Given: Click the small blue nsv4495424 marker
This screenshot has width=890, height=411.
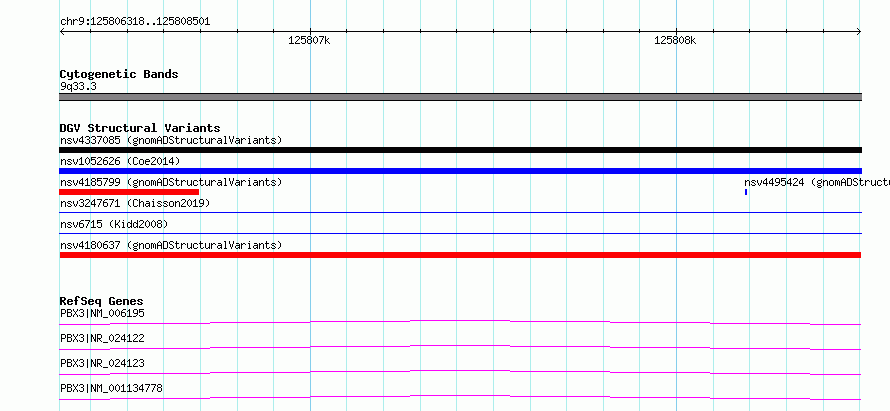Looking at the screenshot, I should 746,192.
